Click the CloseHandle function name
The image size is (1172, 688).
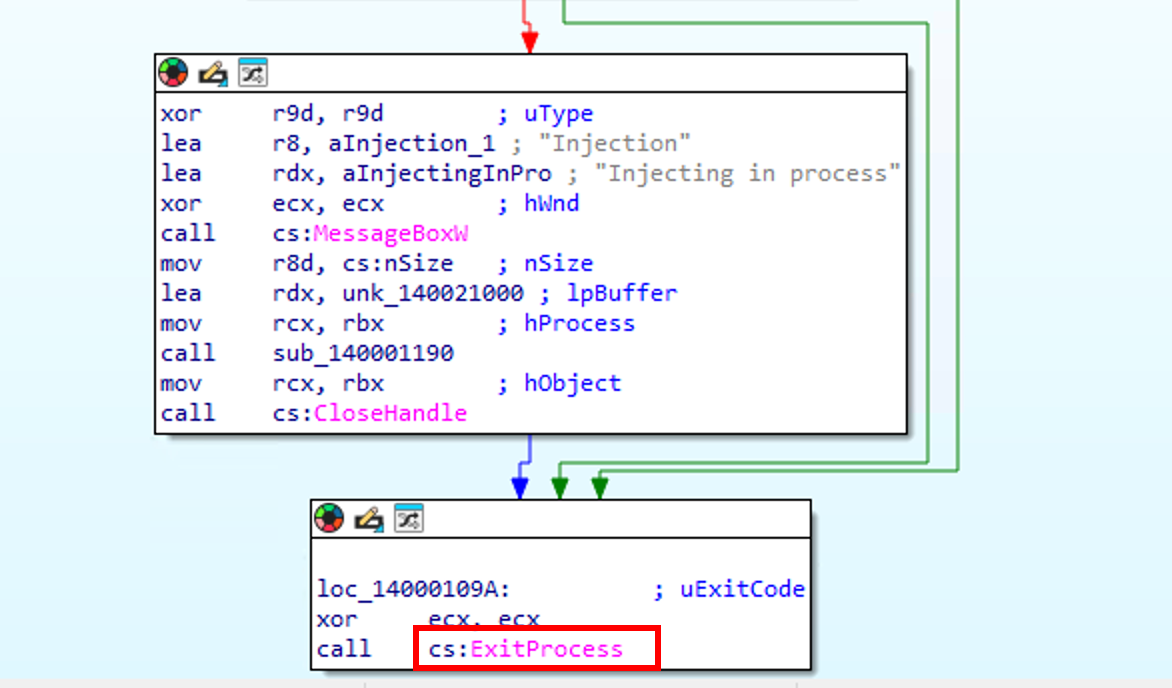coord(390,413)
